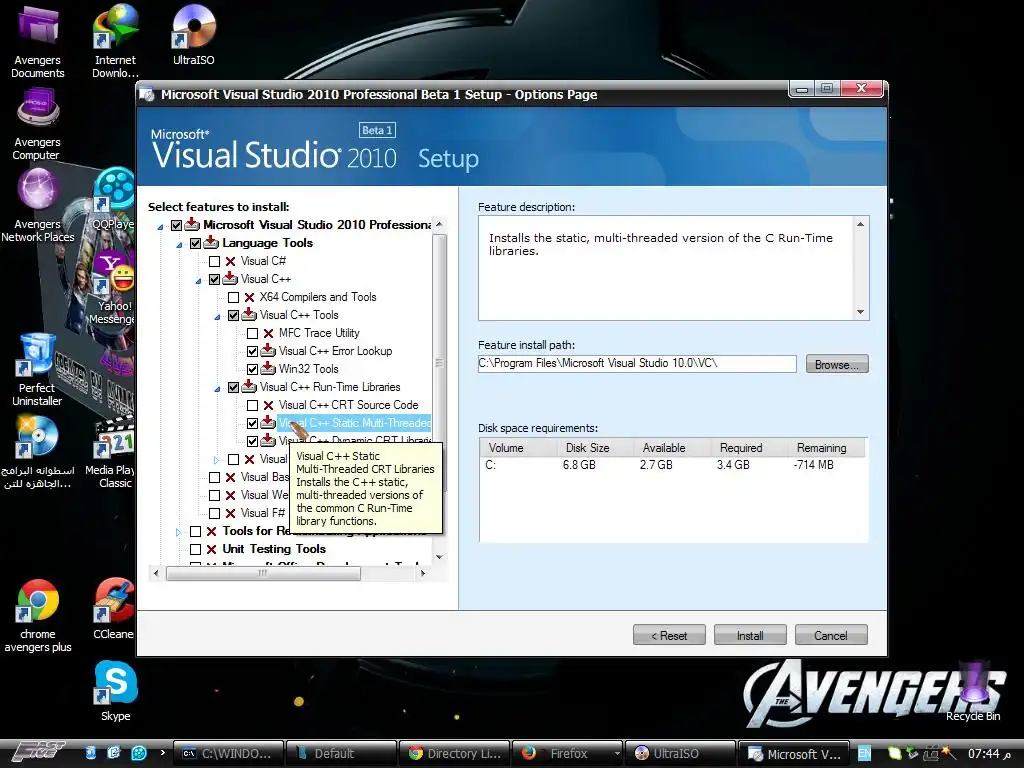Collapse Visual C++ Run-Time Libraries node
This screenshot has width=1024, height=768.
tap(217, 389)
